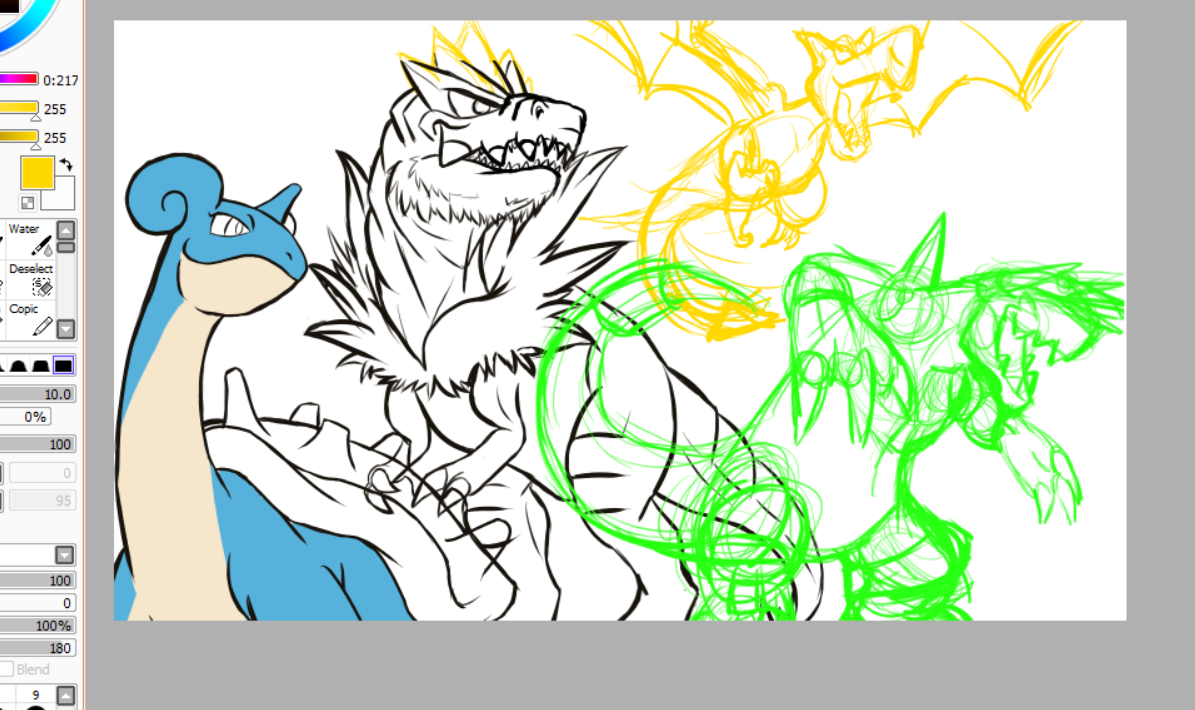Image resolution: width=1195 pixels, height=710 pixels.
Task: Toggle the Blend checkbox
Action: pyautogui.click(x=7, y=669)
